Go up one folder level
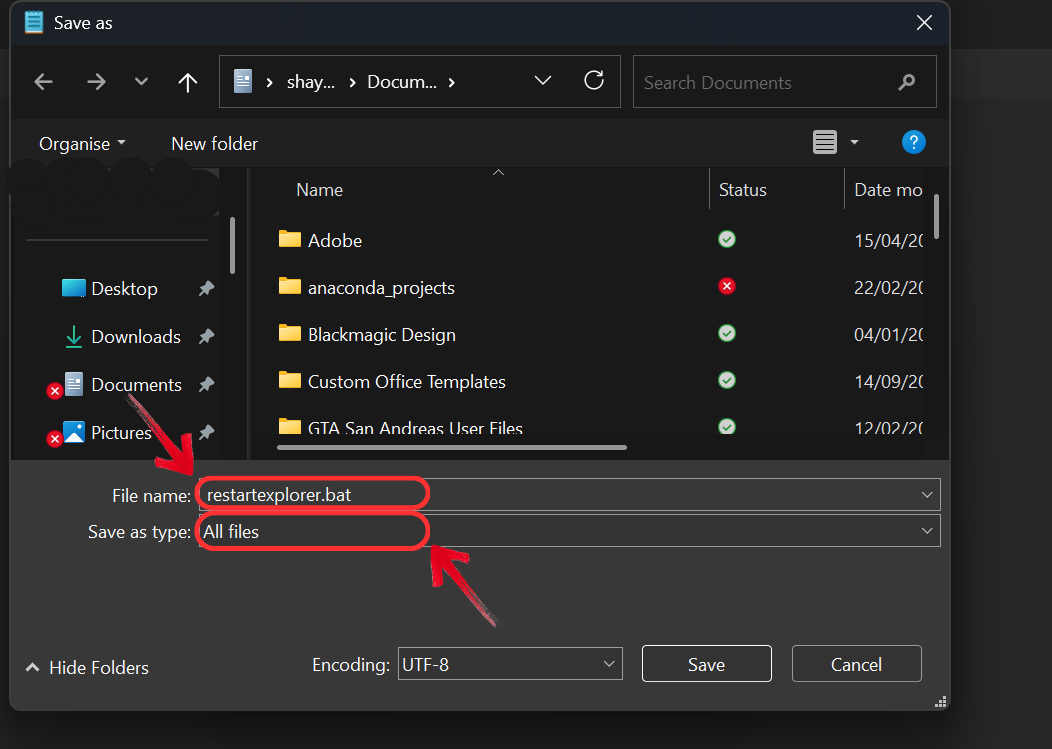 point(187,81)
